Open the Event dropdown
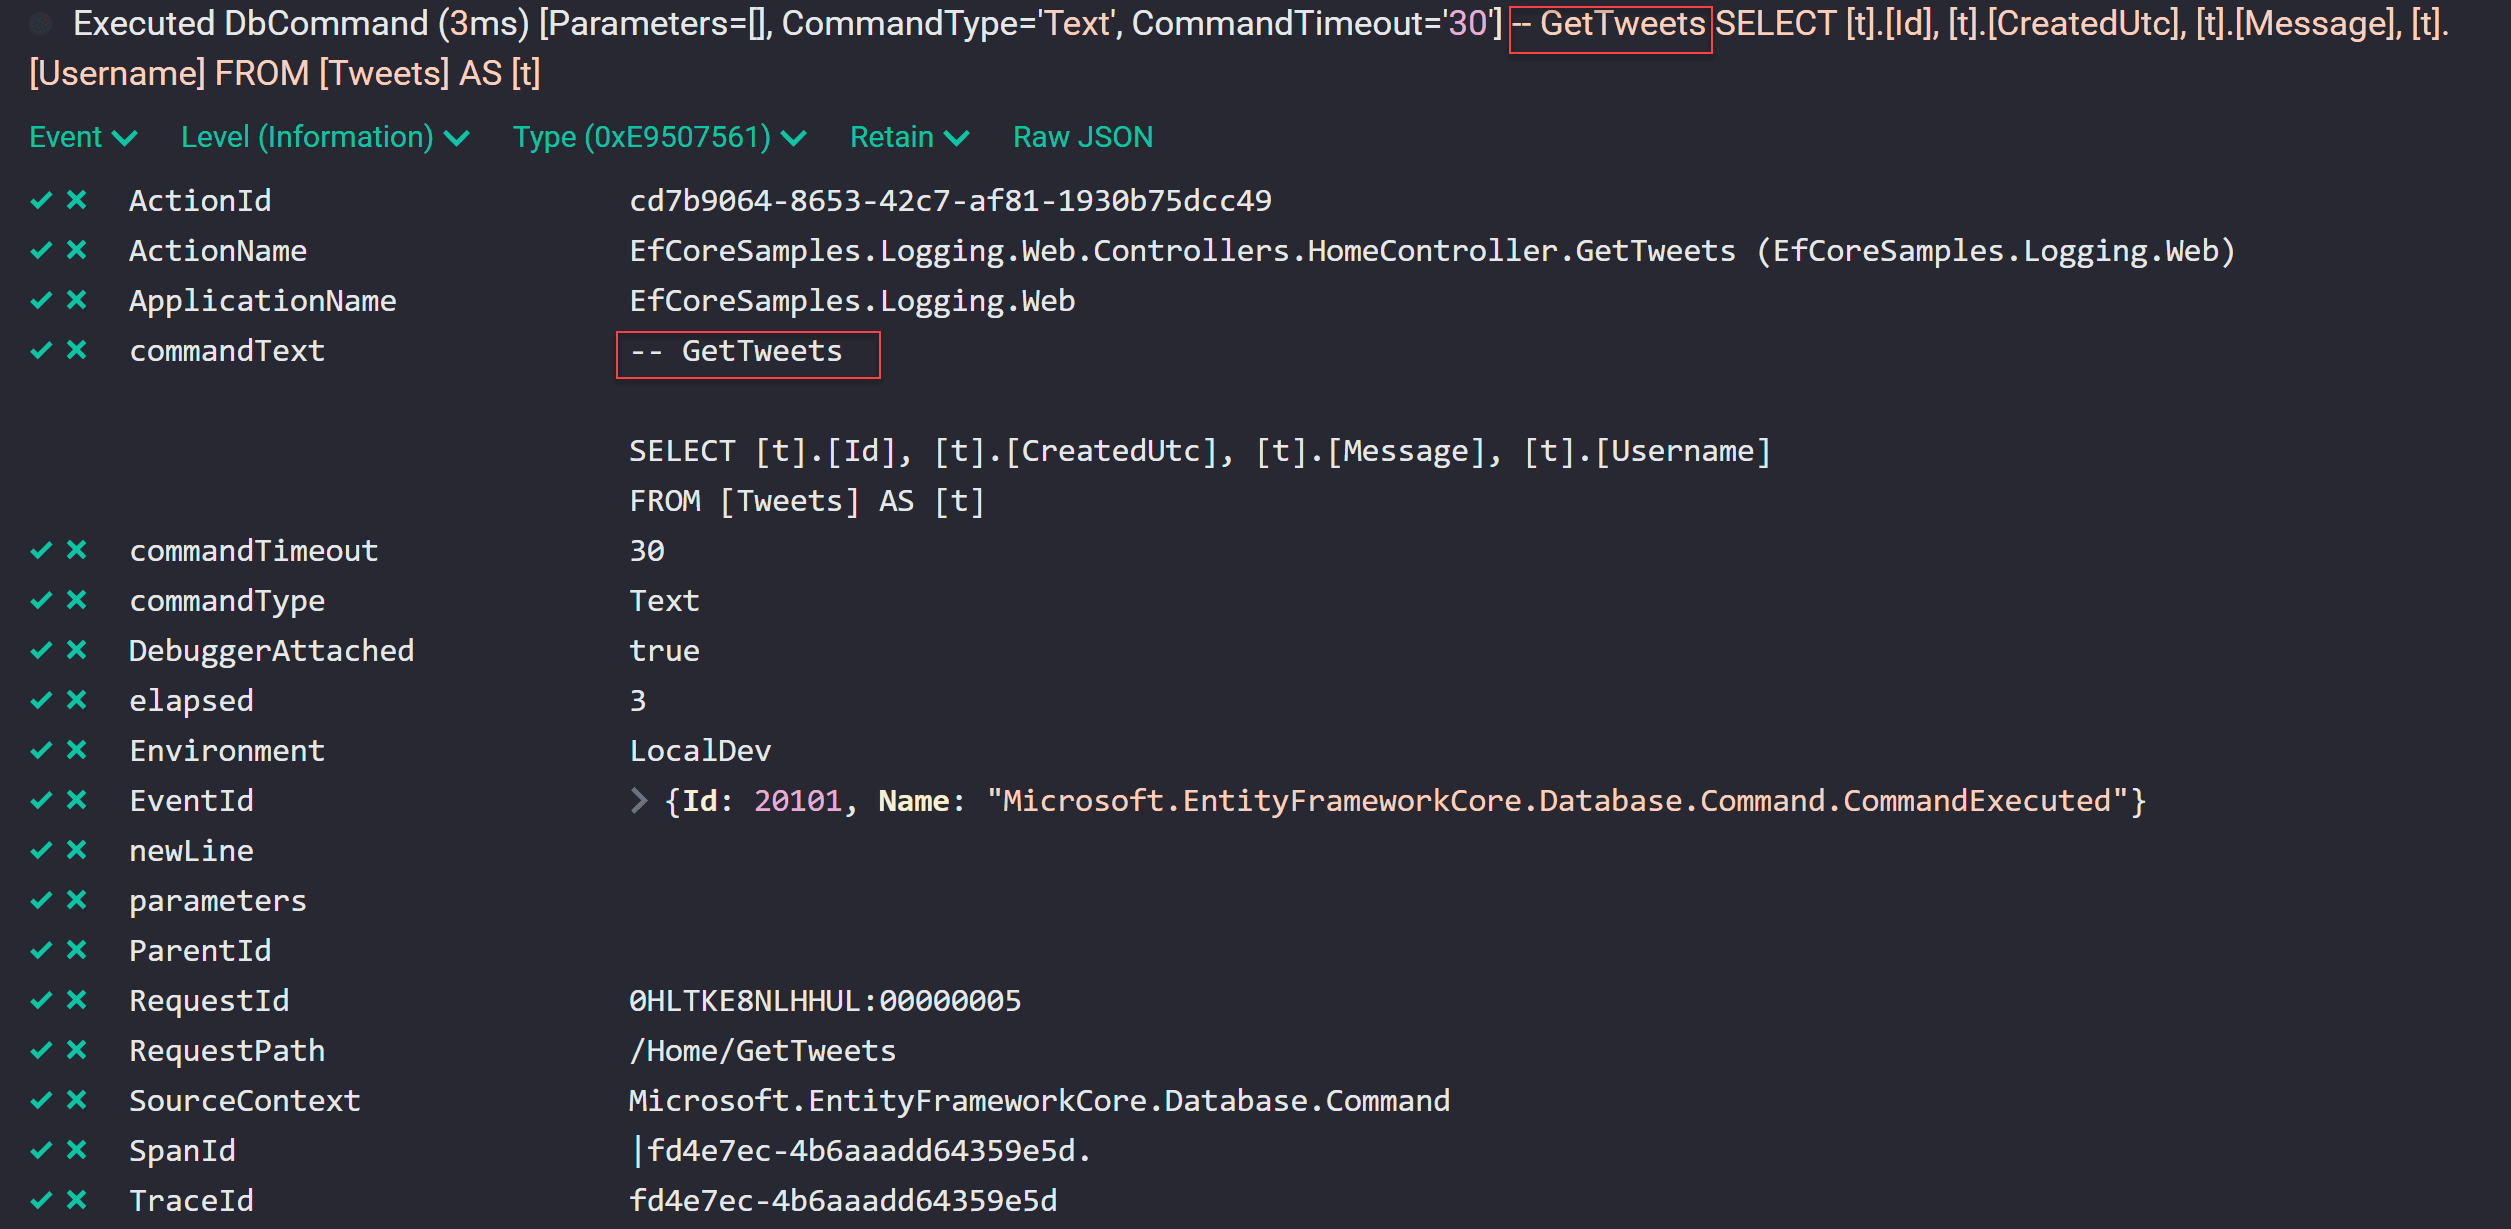The height and width of the screenshot is (1229, 2511). (x=82, y=137)
